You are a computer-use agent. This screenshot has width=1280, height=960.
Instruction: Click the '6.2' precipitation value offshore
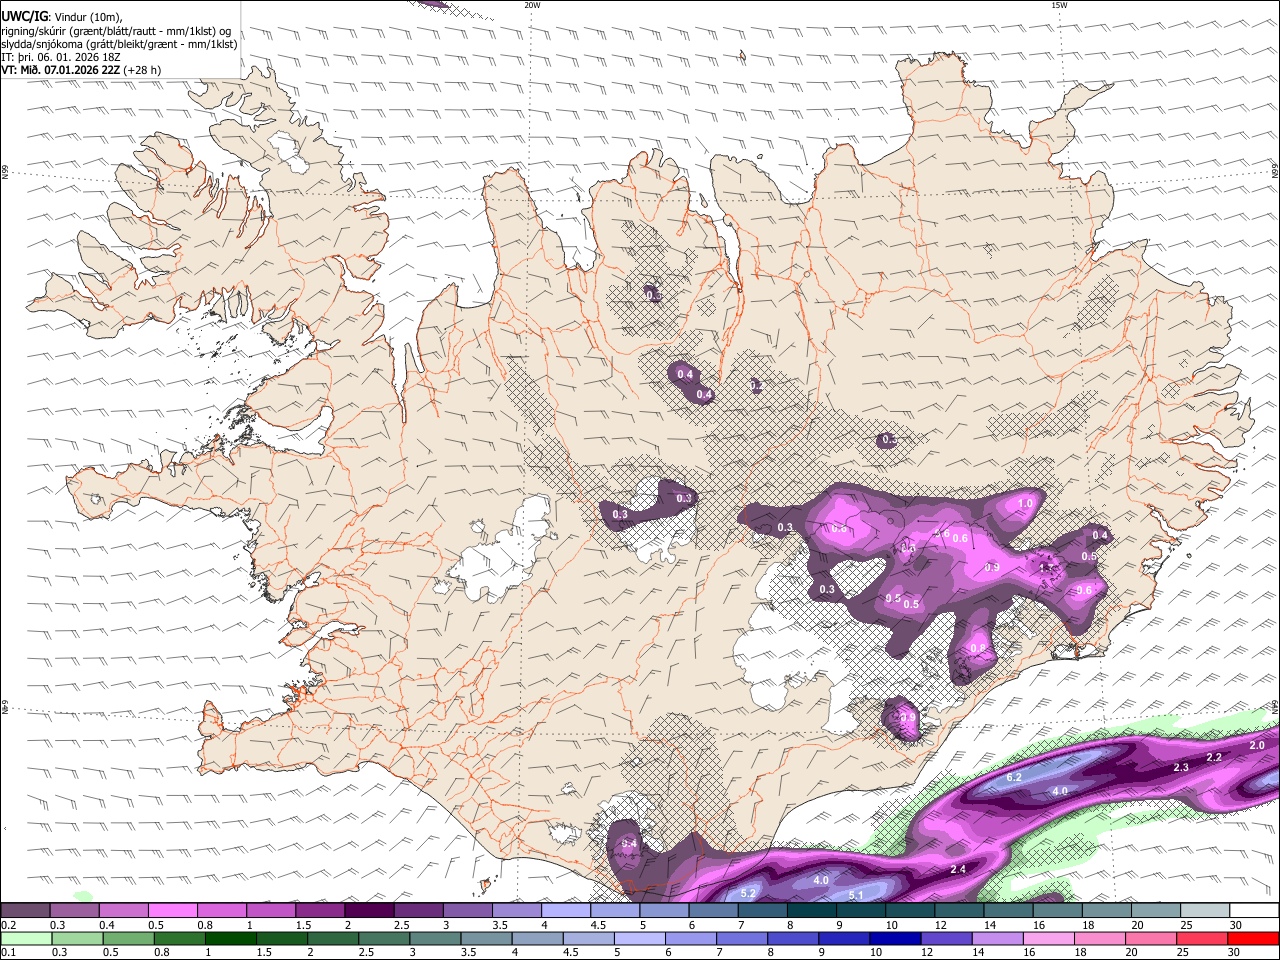click(x=1014, y=777)
